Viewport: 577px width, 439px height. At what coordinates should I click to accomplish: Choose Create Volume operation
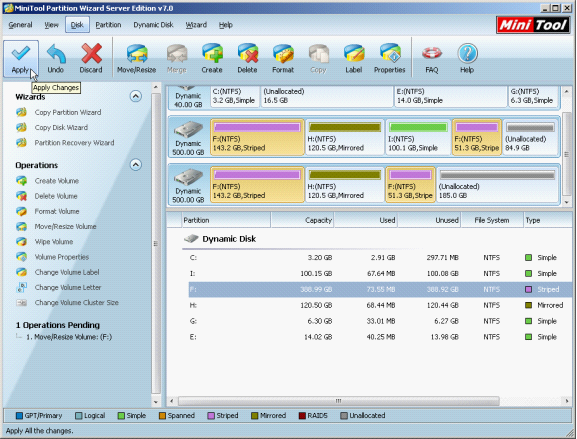[48, 181]
